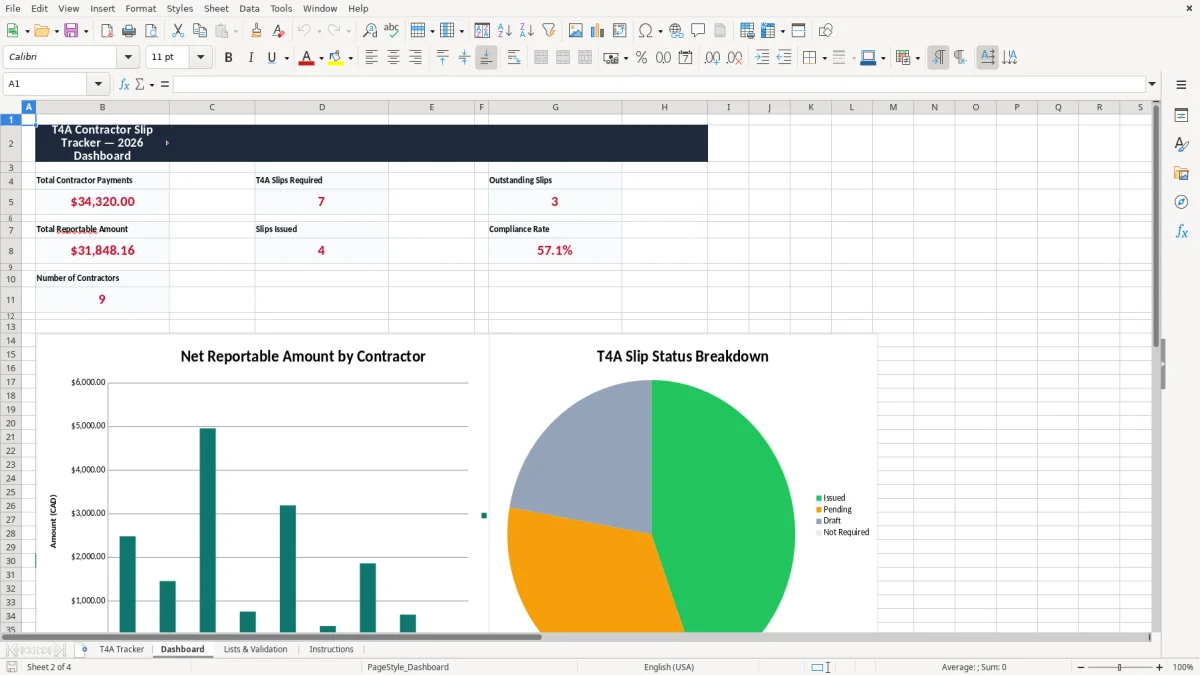
Task: Open Print Preview from toolbar
Action: pos(150,31)
